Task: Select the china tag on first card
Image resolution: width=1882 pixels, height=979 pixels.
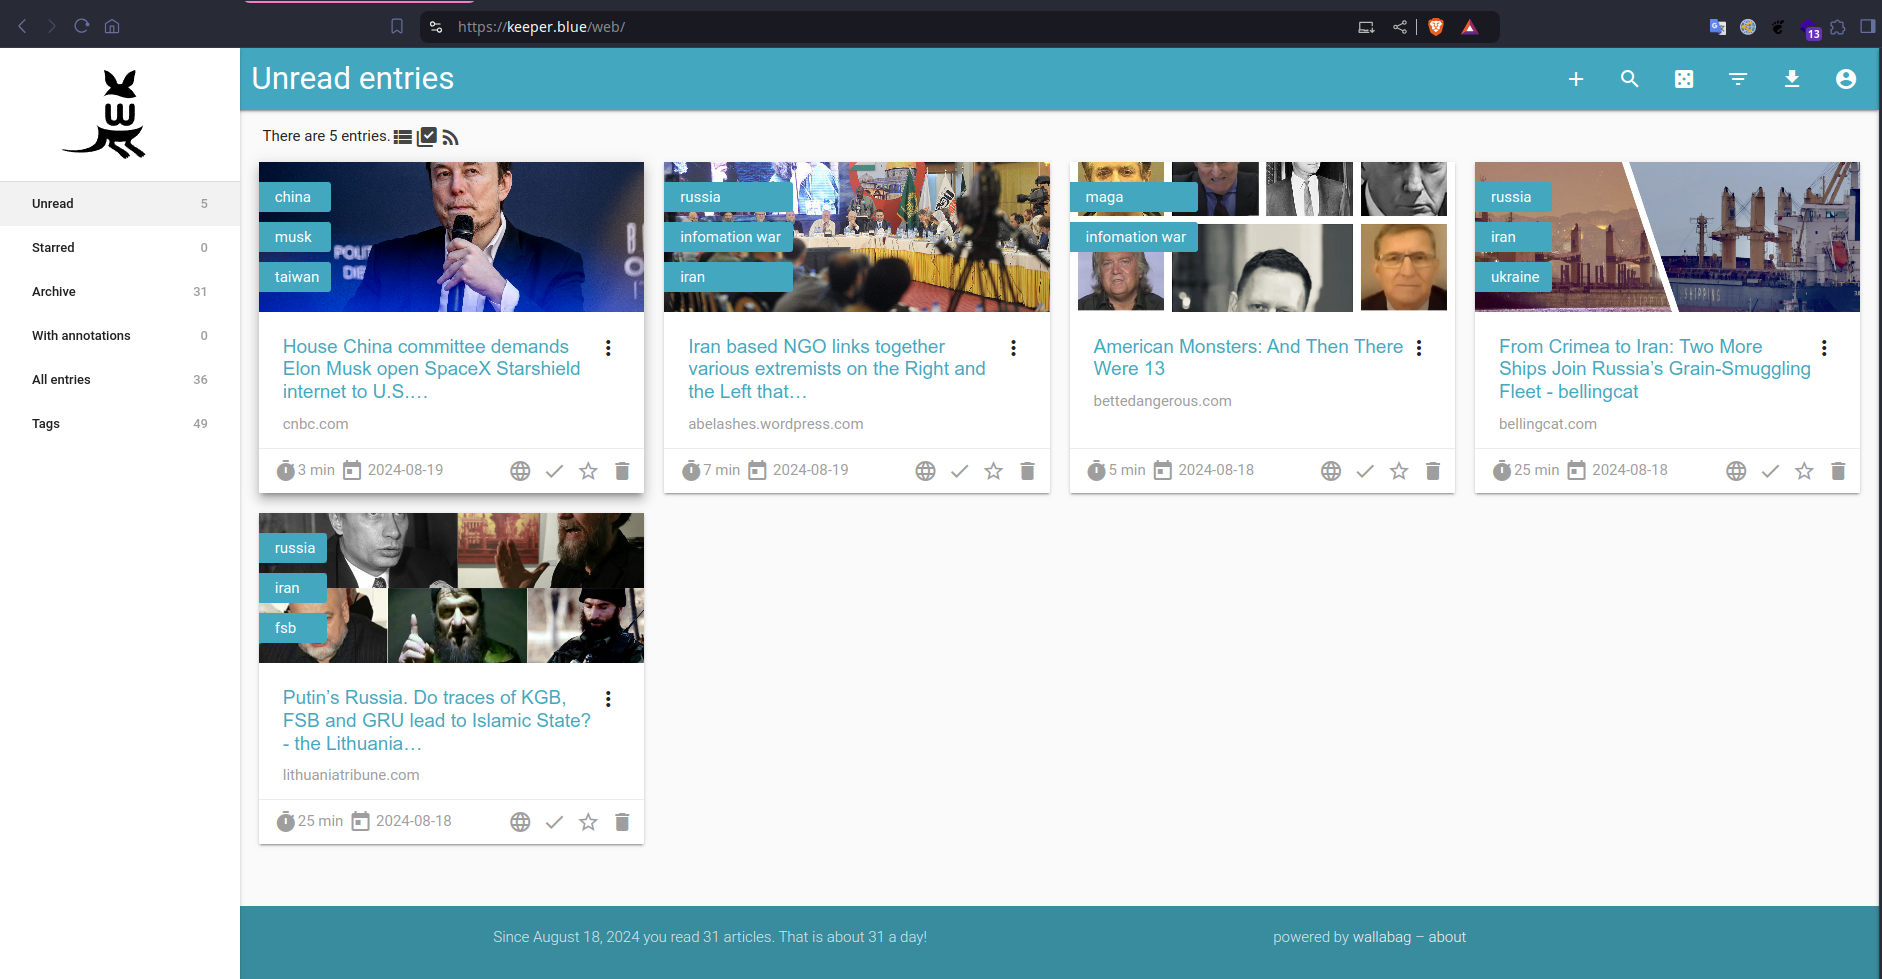Action: (x=293, y=197)
